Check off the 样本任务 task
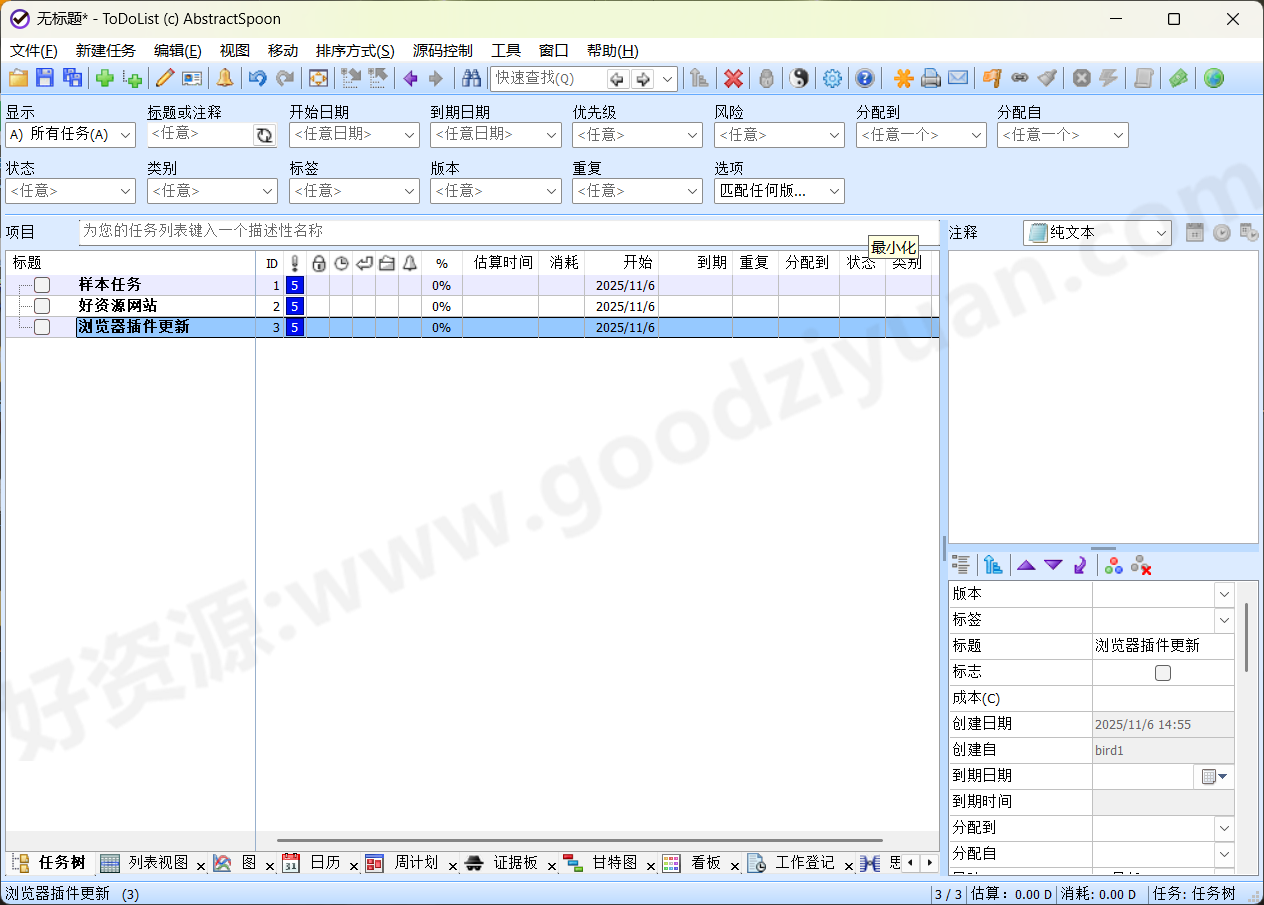The image size is (1264, 905). coord(41,284)
